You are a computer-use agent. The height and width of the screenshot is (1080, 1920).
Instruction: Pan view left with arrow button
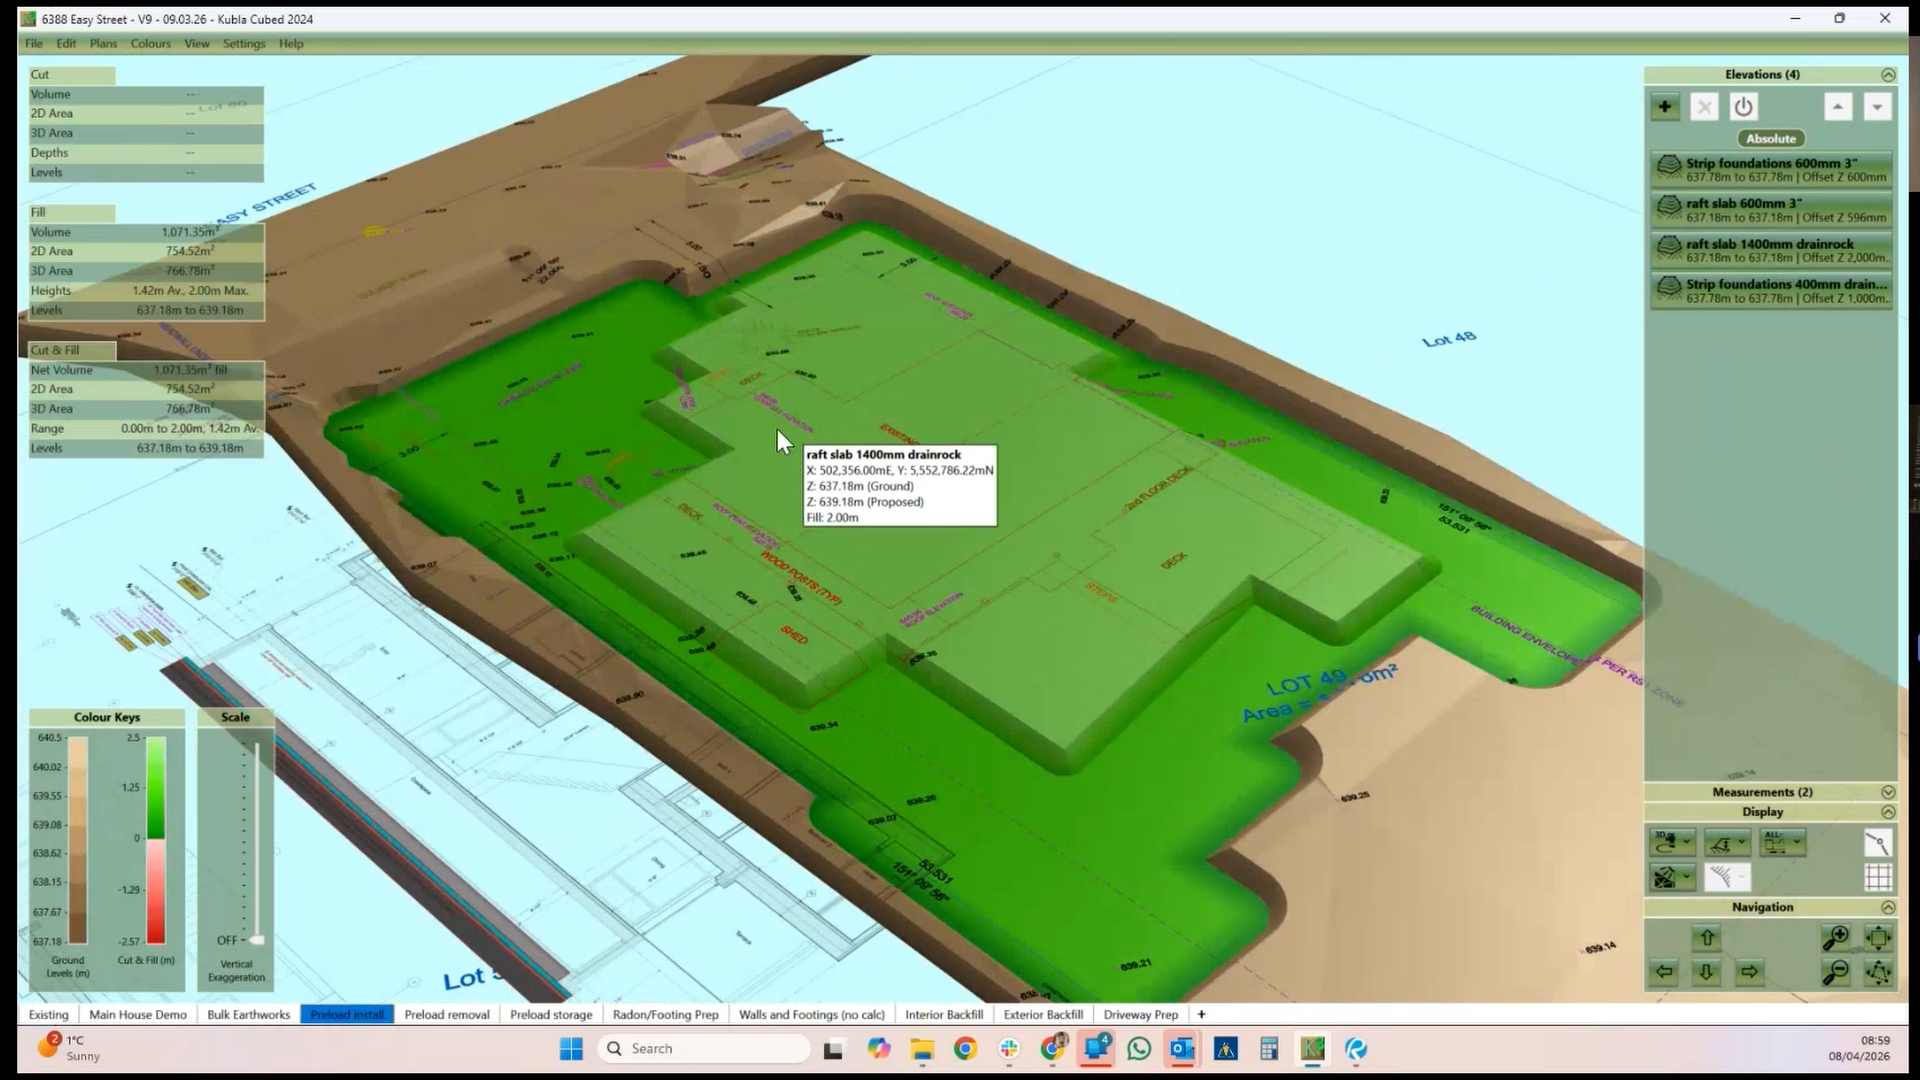coord(1664,972)
